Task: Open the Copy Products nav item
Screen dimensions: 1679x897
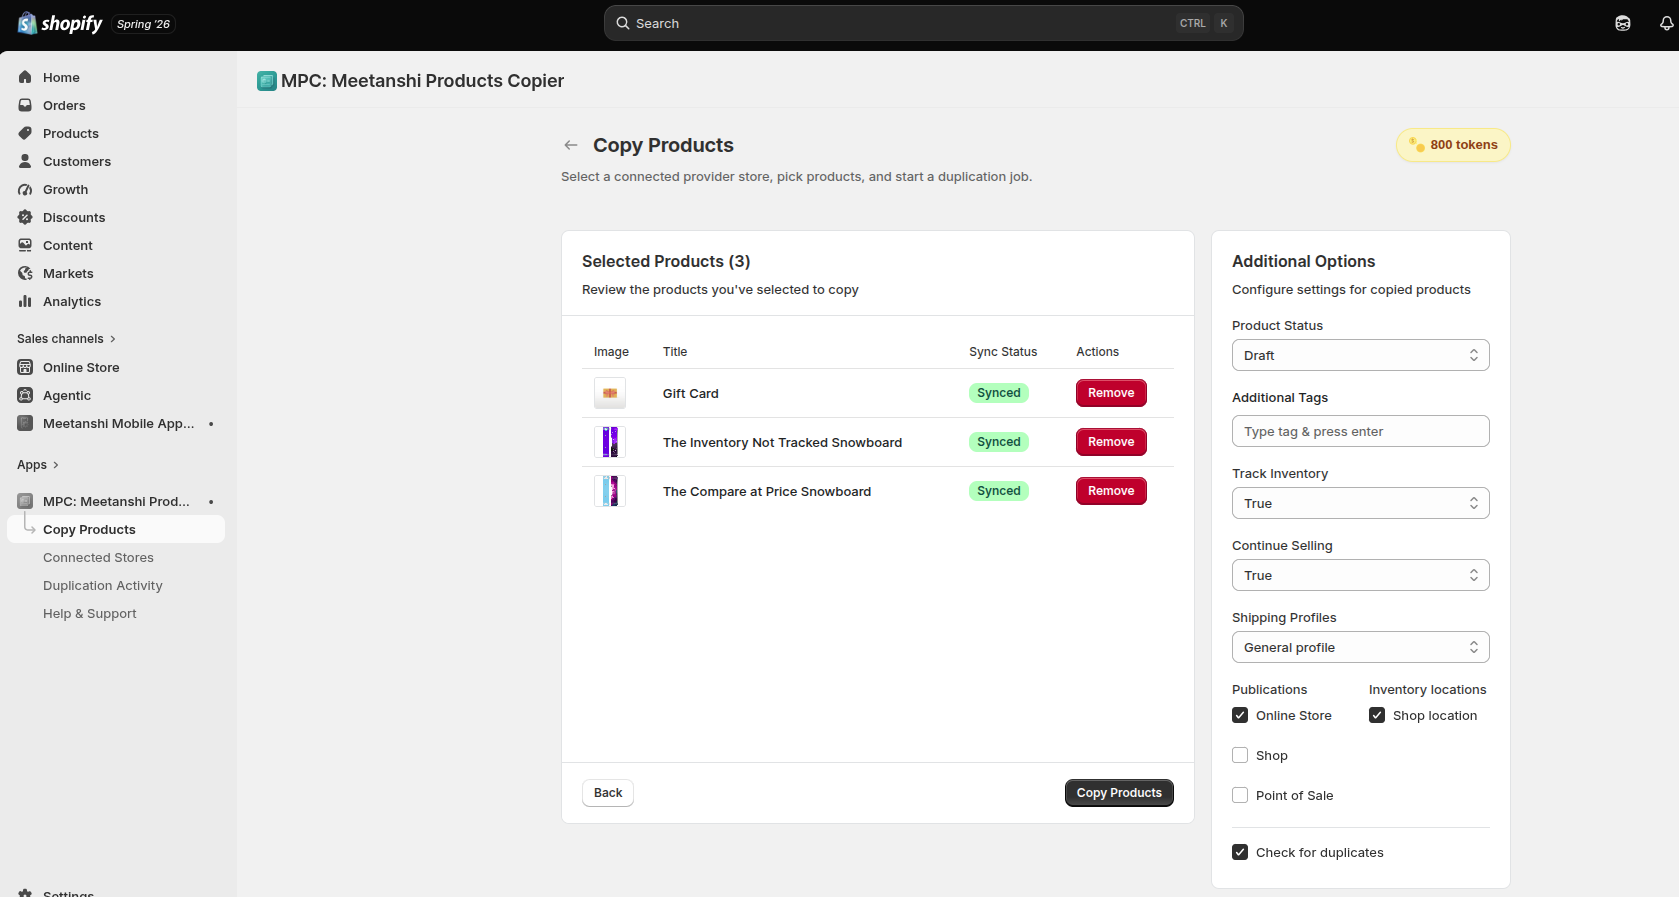Action: click(x=116, y=529)
